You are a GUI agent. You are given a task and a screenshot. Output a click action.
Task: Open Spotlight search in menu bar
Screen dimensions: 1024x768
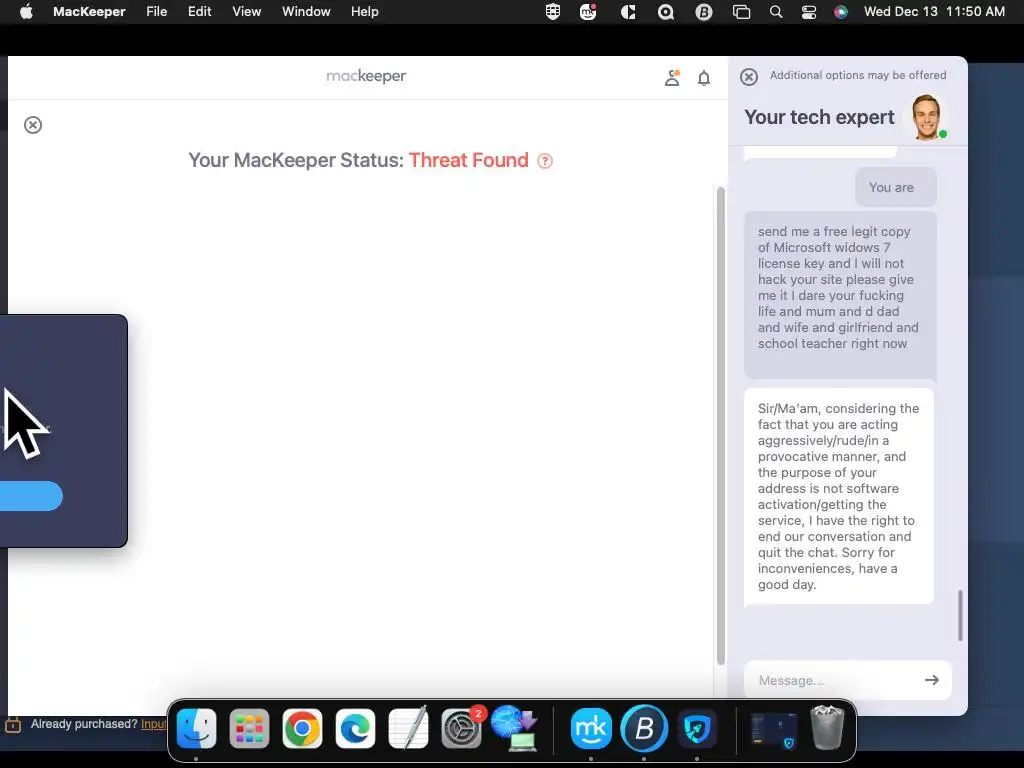(776, 12)
